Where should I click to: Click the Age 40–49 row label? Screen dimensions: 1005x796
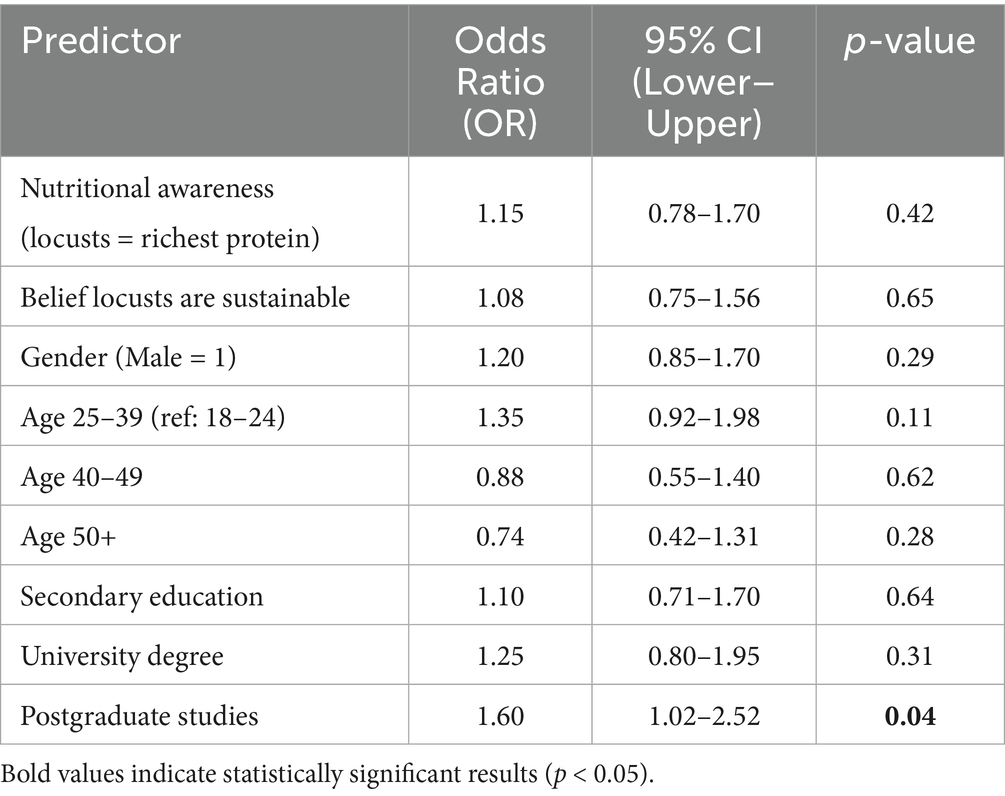[x=81, y=478]
